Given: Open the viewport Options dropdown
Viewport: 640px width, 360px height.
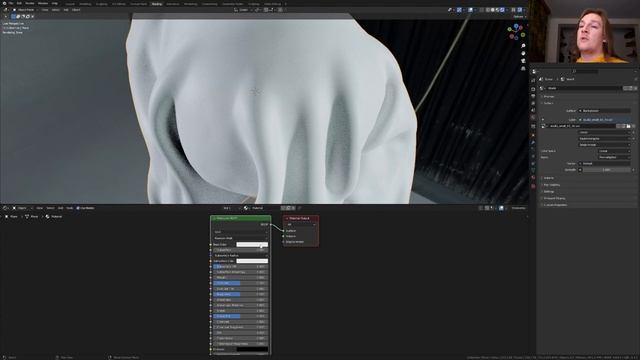Looking at the screenshot, I should 519,17.
